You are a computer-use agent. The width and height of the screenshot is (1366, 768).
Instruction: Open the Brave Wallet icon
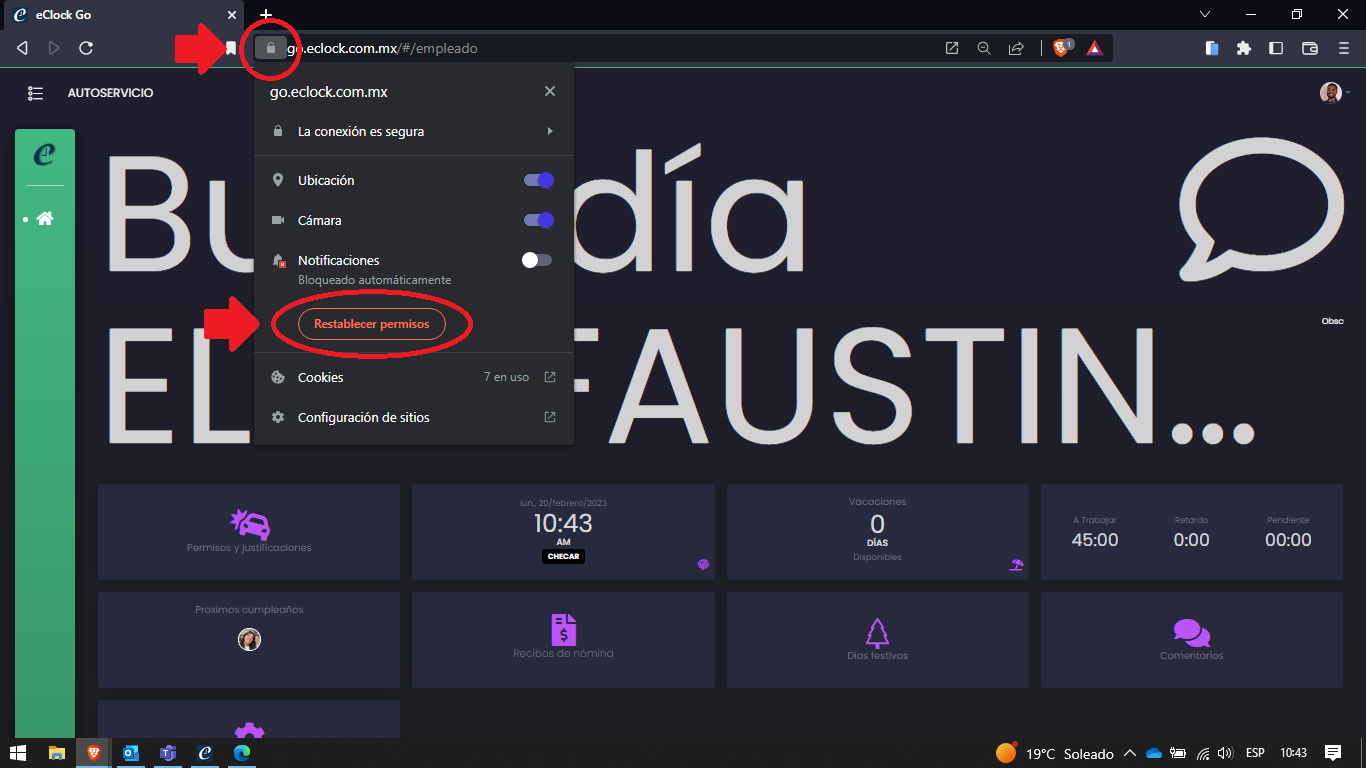tap(1310, 48)
